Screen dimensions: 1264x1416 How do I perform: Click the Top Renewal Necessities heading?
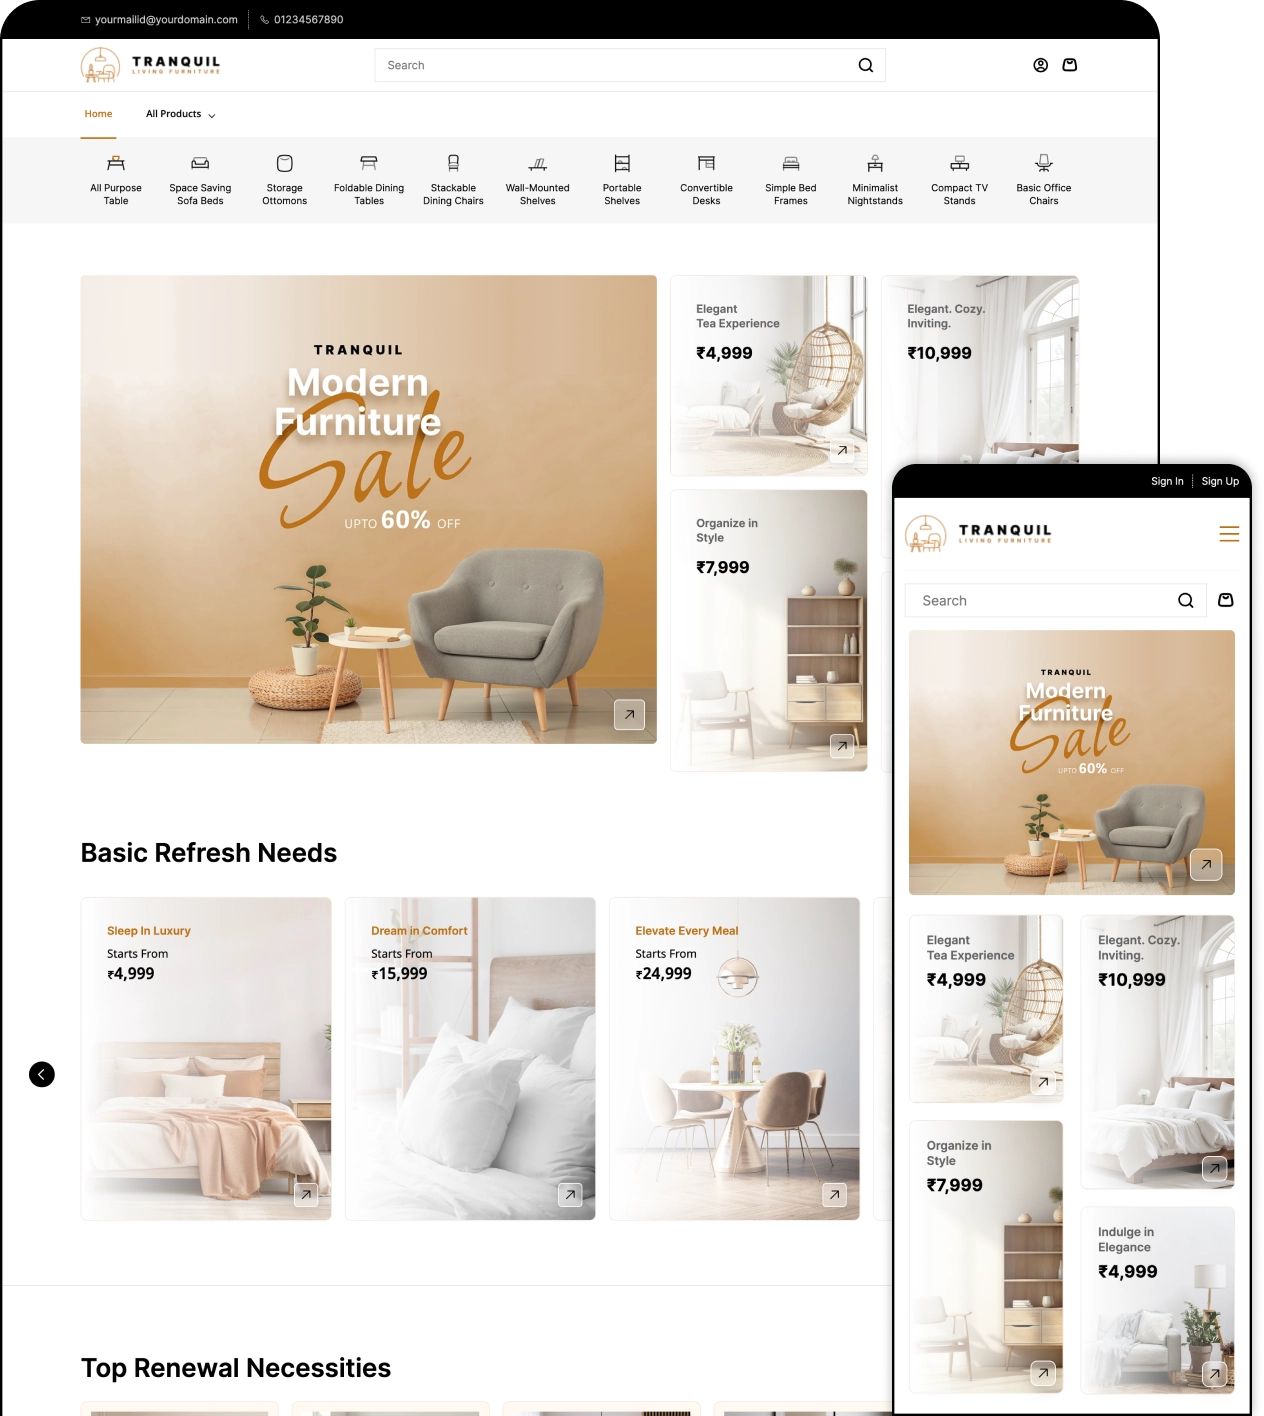pyautogui.click(x=236, y=1368)
